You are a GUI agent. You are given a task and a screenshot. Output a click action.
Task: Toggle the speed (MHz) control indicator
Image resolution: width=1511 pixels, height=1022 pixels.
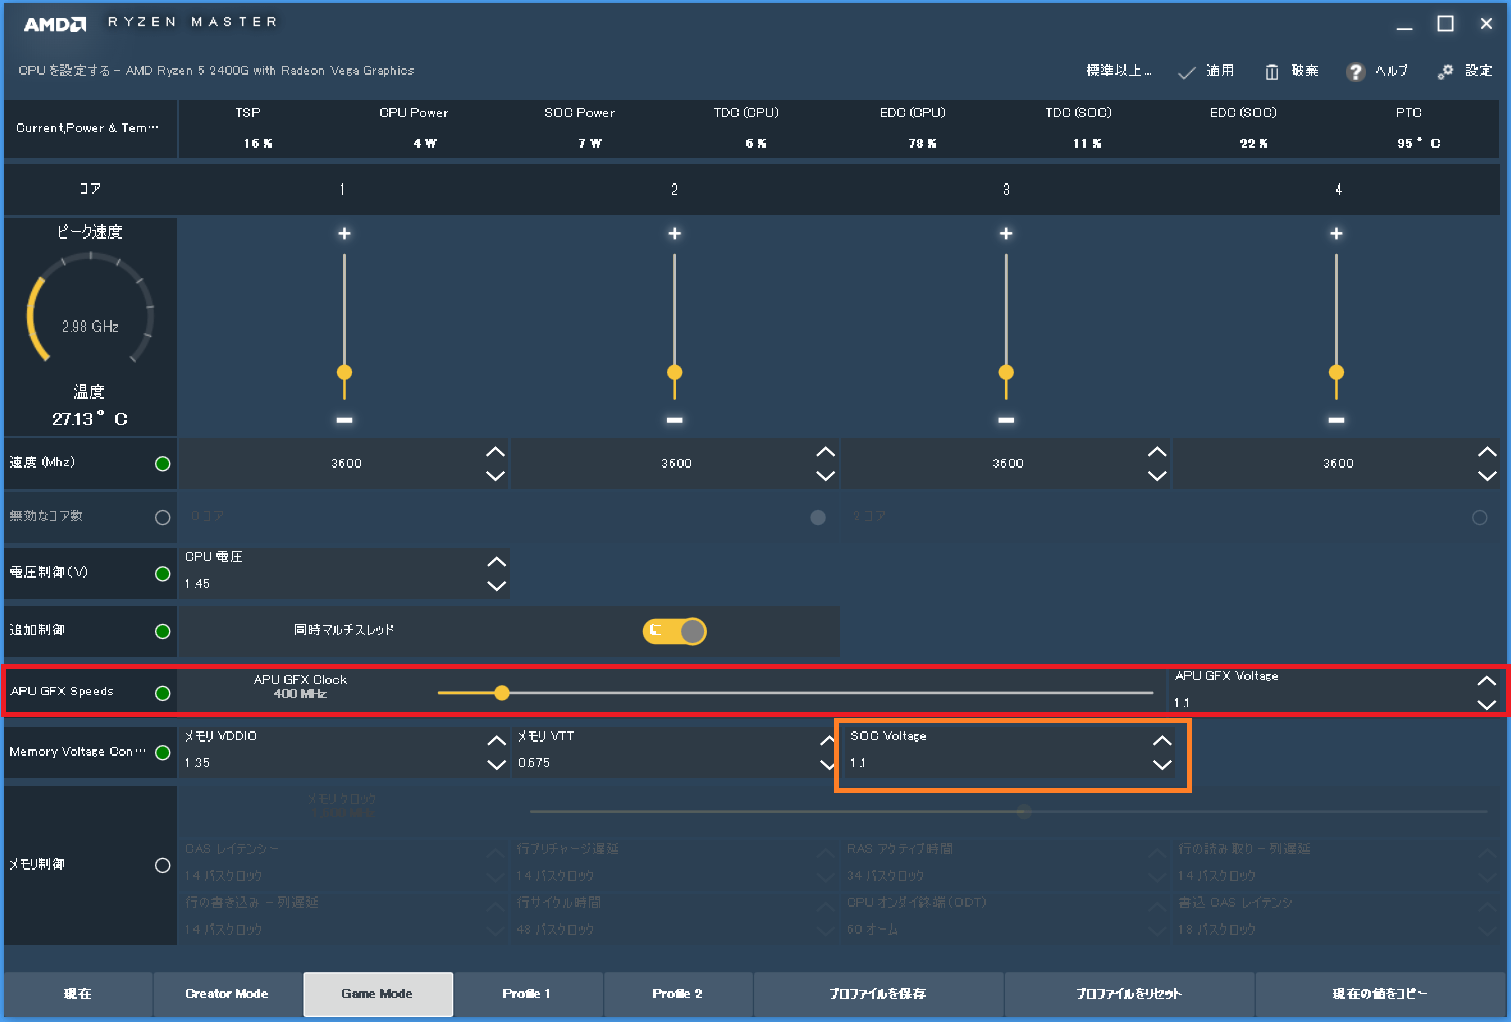(x=163, y=464)
